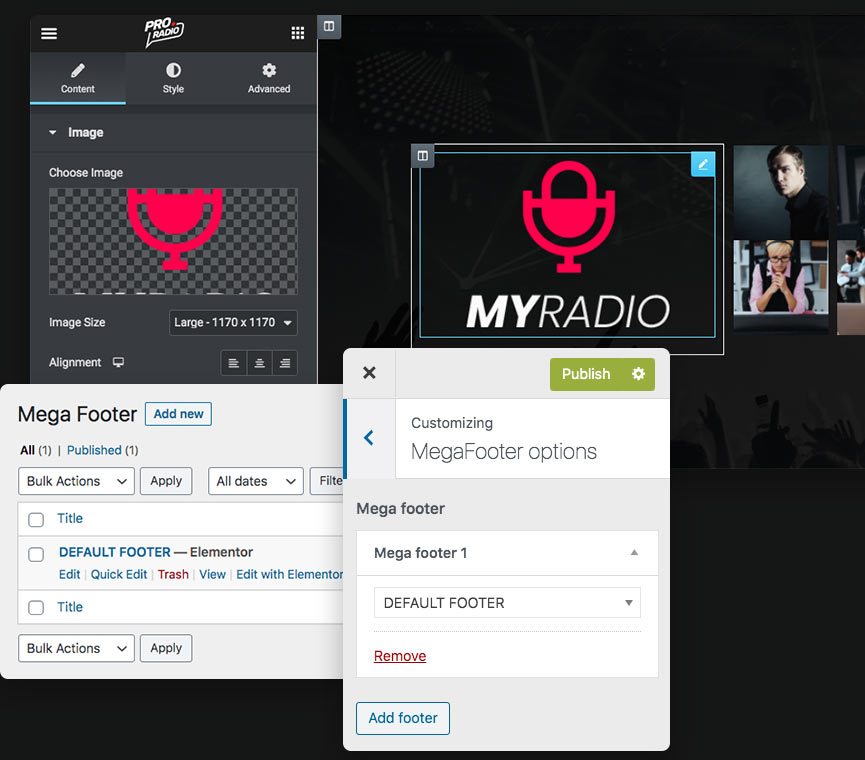Click the Add footer button

(403, 719)
